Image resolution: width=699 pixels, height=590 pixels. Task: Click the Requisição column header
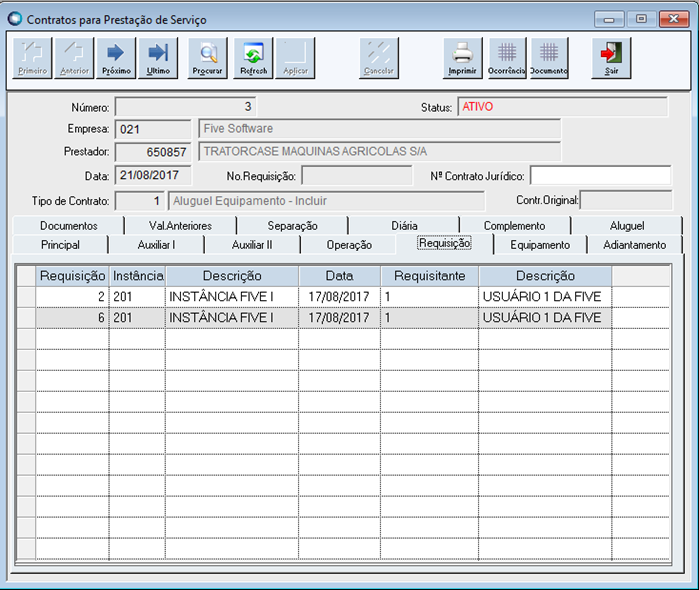[72, 276]
